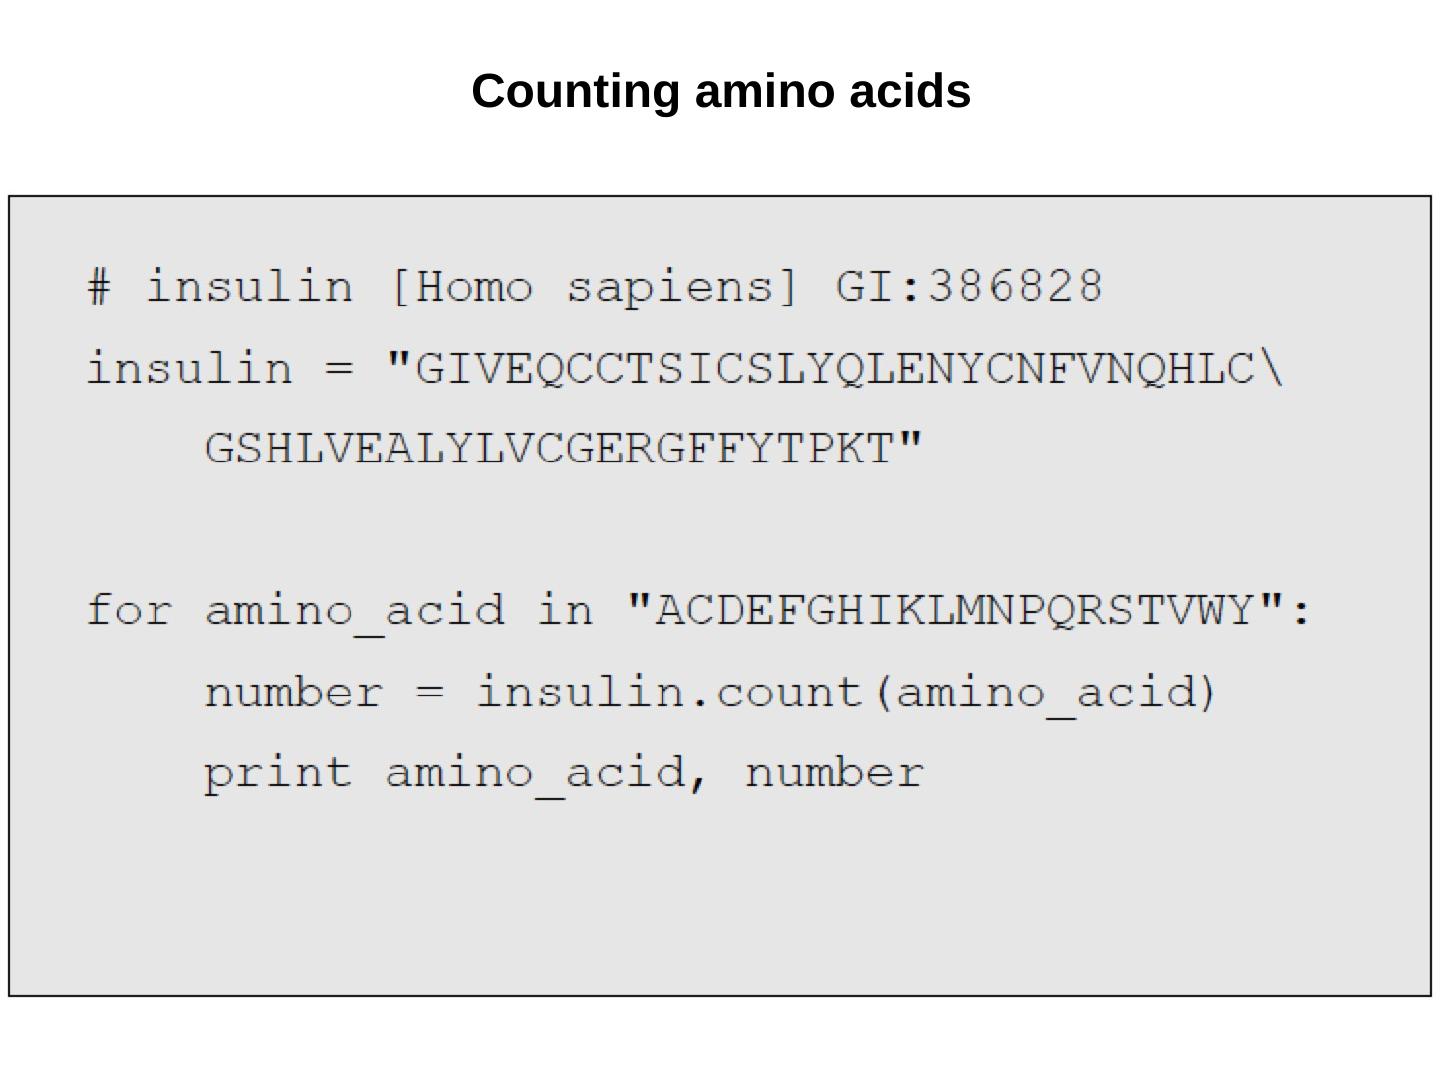Click the 'print' keyword
The width and height of the screenshot is (1440, 1080).
click(278, 773)
